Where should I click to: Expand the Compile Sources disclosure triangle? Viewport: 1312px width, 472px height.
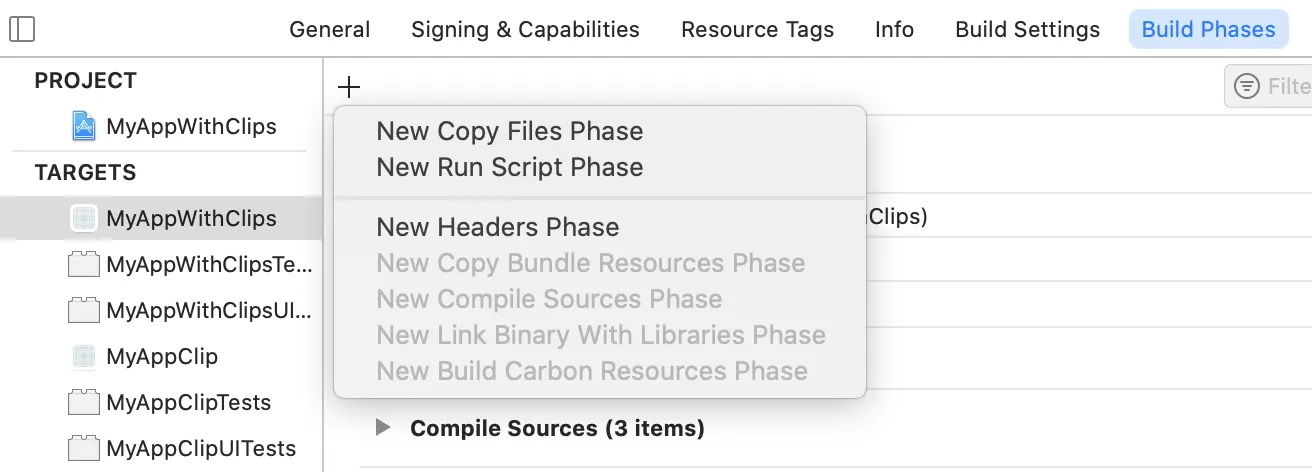click(x=382, y=428)
